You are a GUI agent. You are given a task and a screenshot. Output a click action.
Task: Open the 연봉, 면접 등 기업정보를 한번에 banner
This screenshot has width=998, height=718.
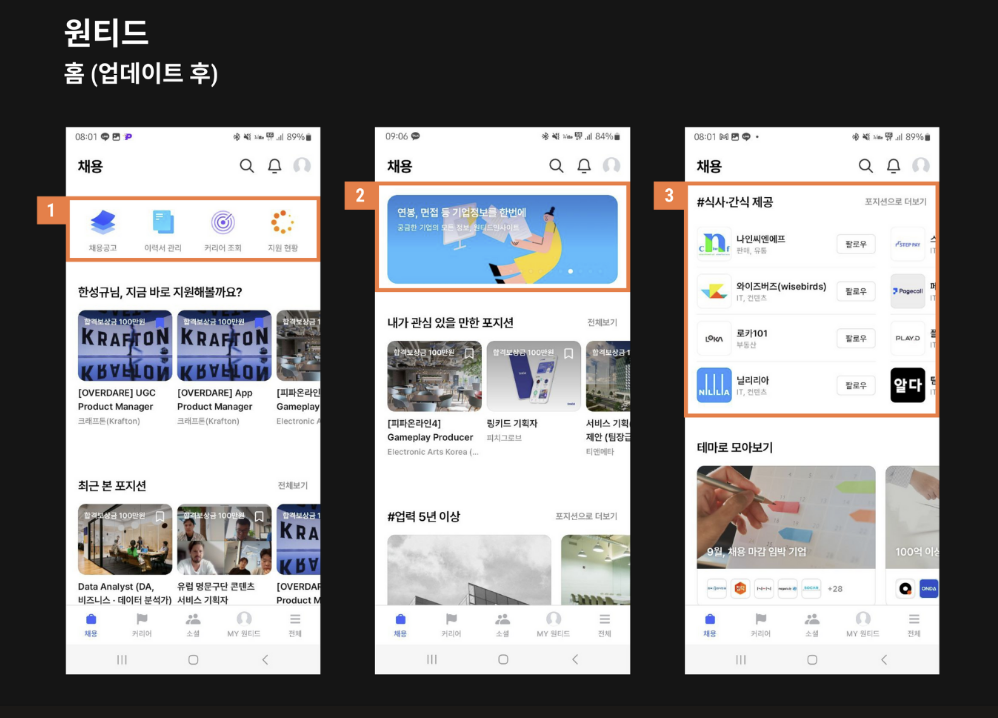502,239
